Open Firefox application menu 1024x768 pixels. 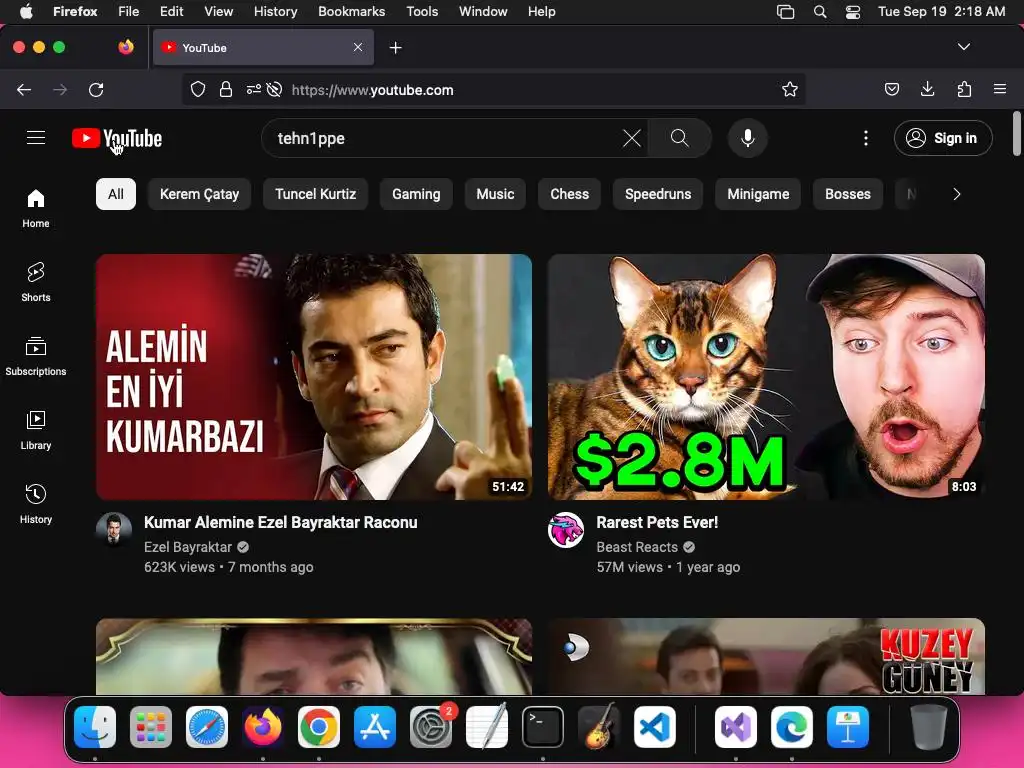[x=1000, y=89]
